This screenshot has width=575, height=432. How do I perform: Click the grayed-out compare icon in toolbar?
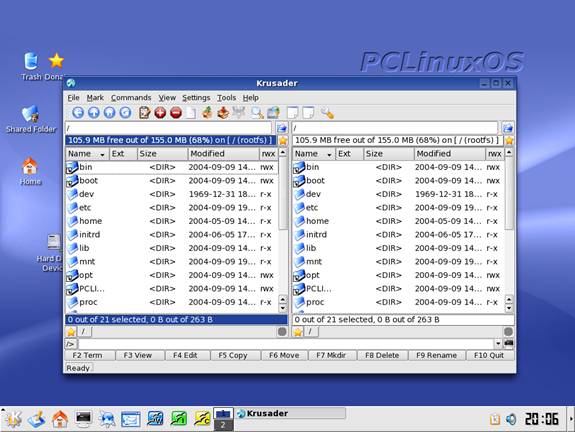(x=239, y=113)
